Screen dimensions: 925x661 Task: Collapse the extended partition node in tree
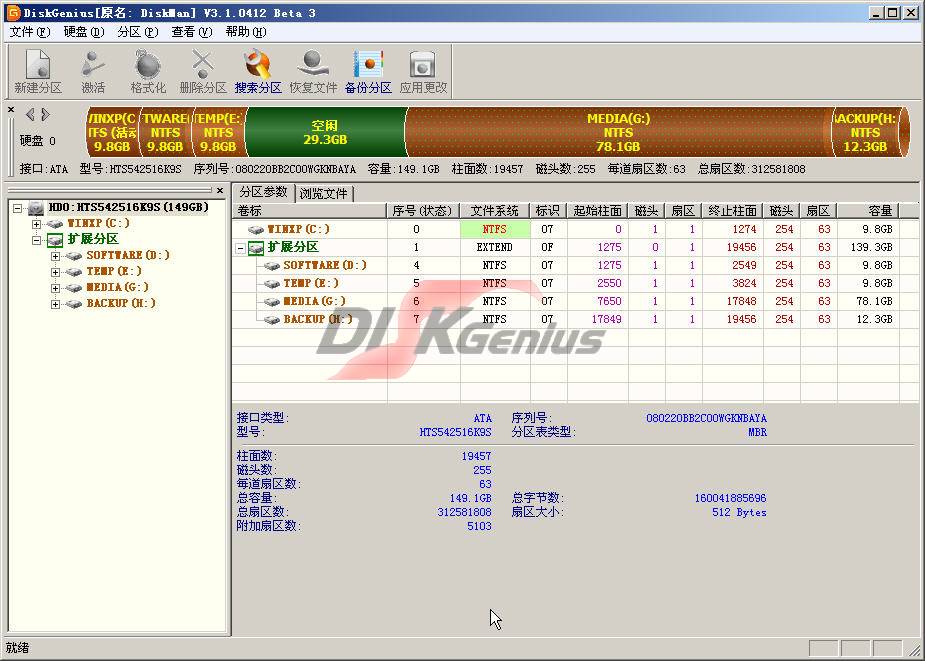(37, 240)
